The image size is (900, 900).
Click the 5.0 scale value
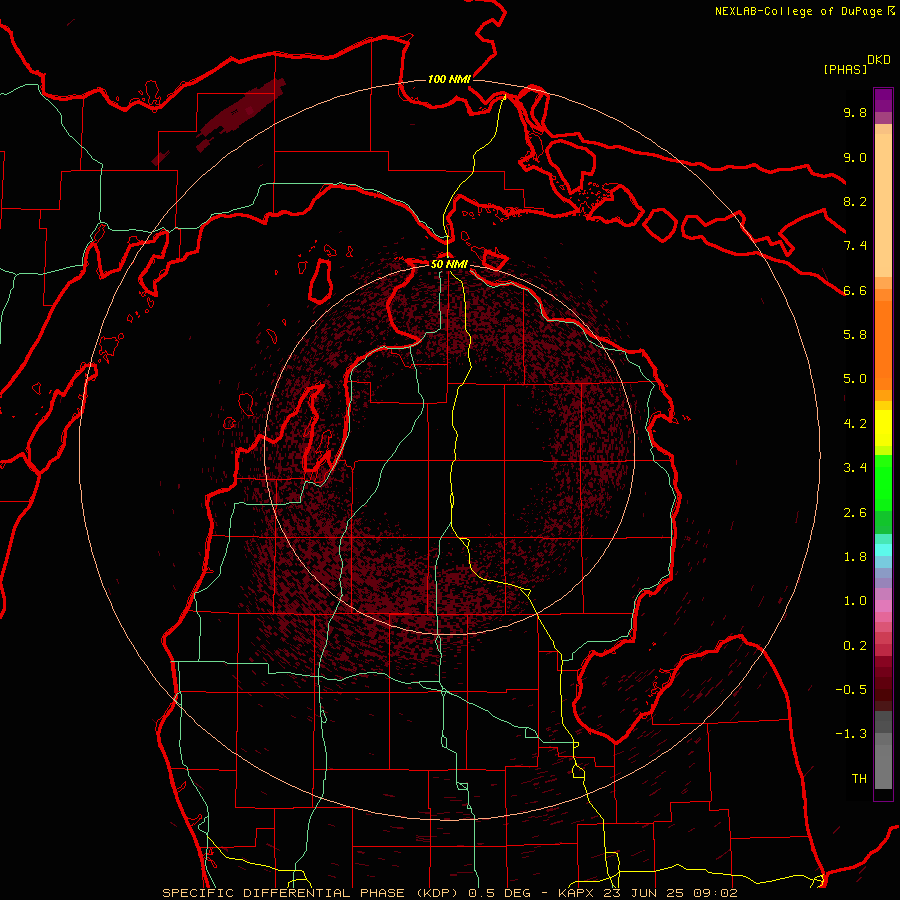tap(855, 379)
